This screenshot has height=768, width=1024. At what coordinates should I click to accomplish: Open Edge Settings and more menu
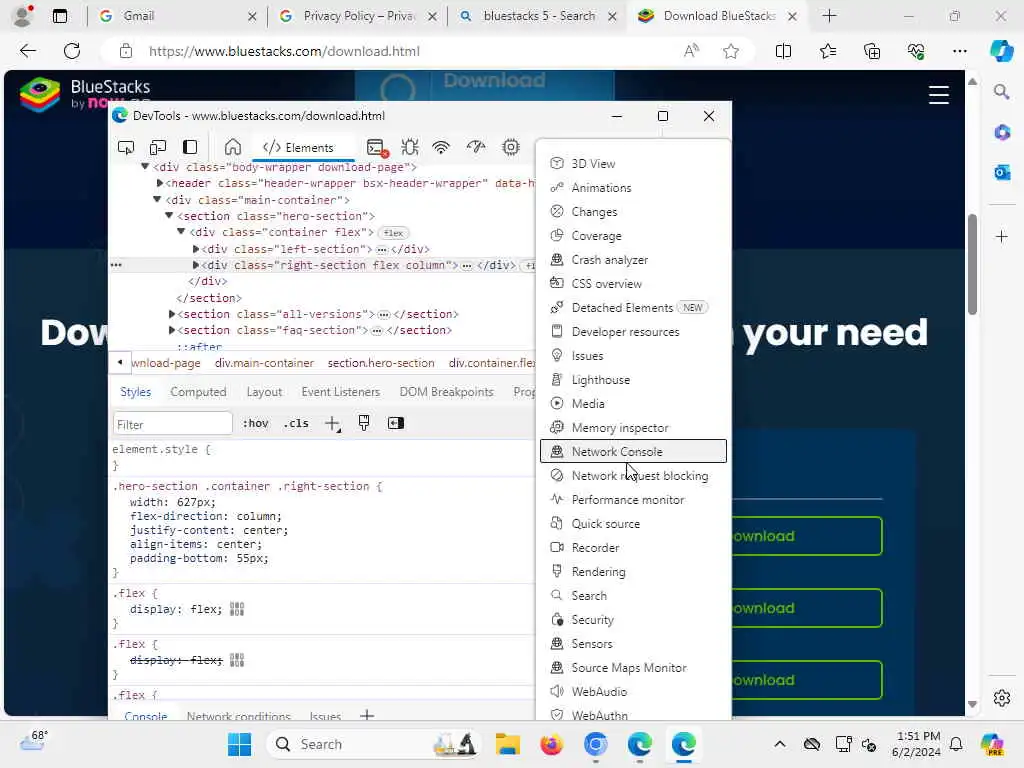pos(959,51)
